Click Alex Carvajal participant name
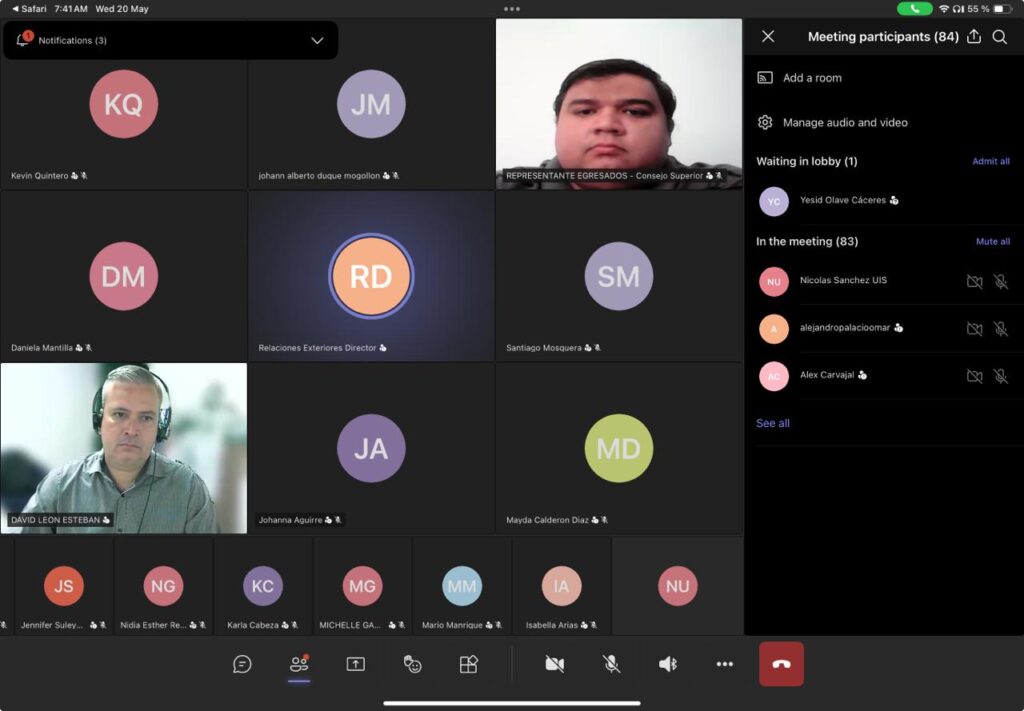This screenshot has height=711, width=1024. coord(827,375)
